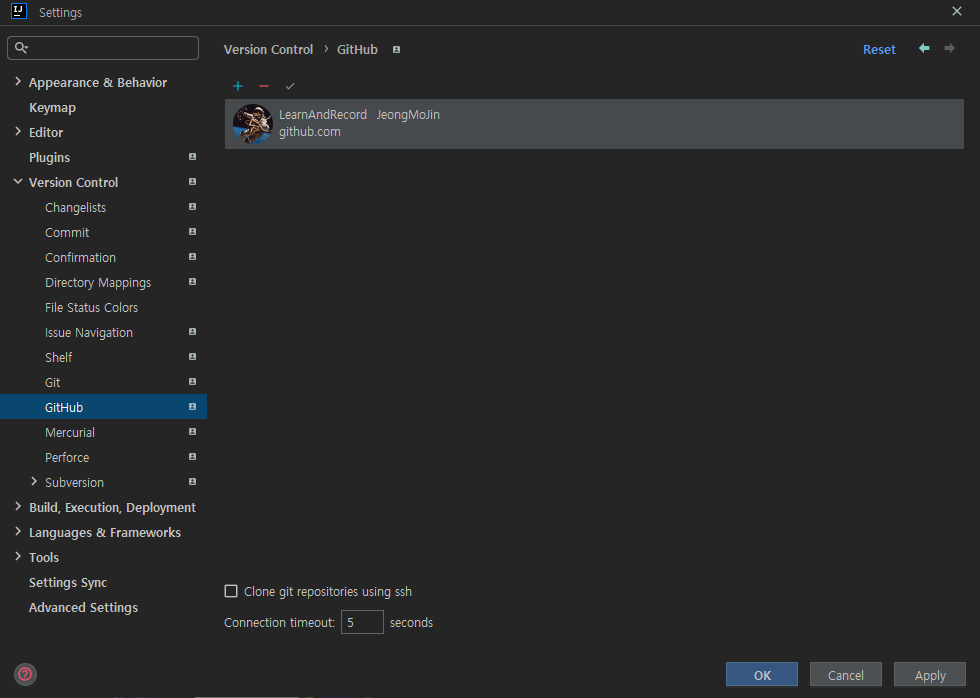Click the project icon beside Git
This screenshot has width=980, height=698.
[x=192, y=382]
